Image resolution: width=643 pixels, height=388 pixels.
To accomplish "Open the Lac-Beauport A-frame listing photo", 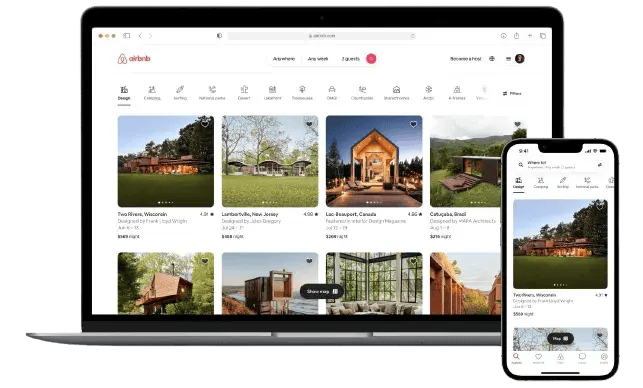I will (374, 161).
